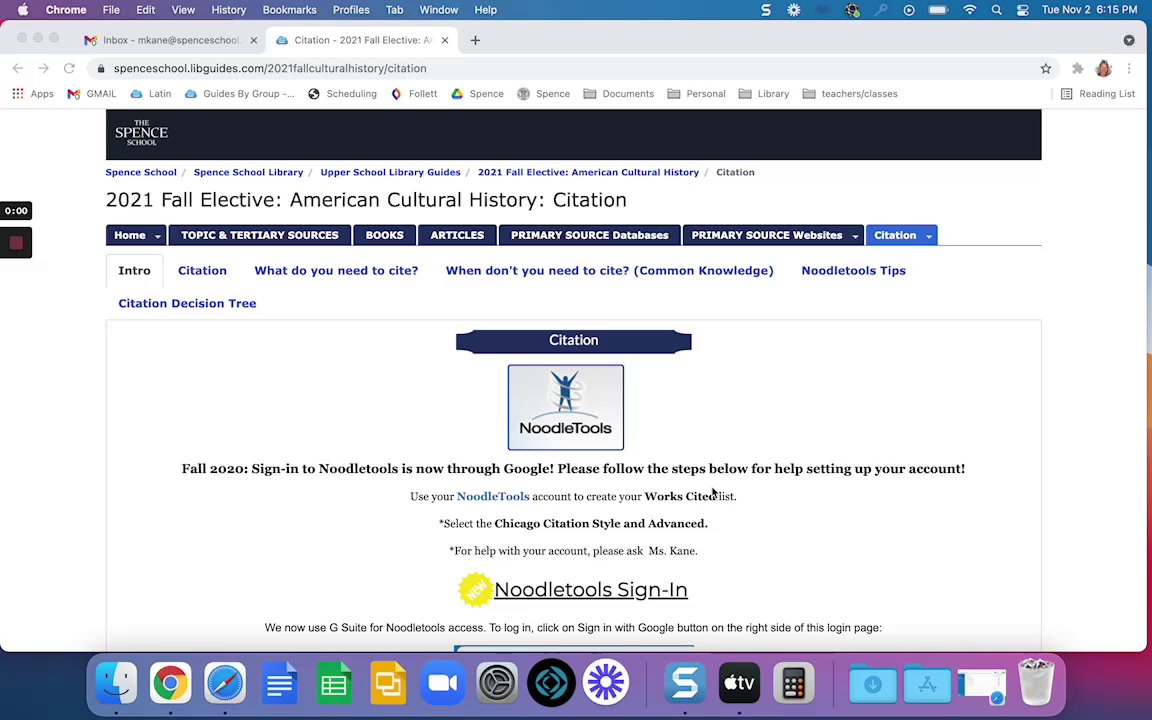
Task: Click the Spence School header logo
Action: click(x=142, y=133)
